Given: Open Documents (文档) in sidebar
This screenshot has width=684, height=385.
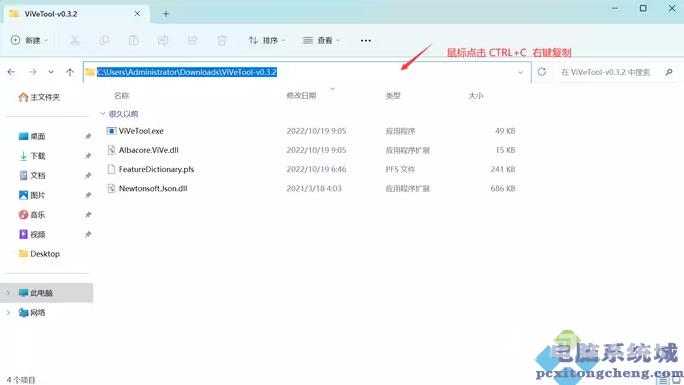Looking at the screenshot, I should [x=32, y=175].
